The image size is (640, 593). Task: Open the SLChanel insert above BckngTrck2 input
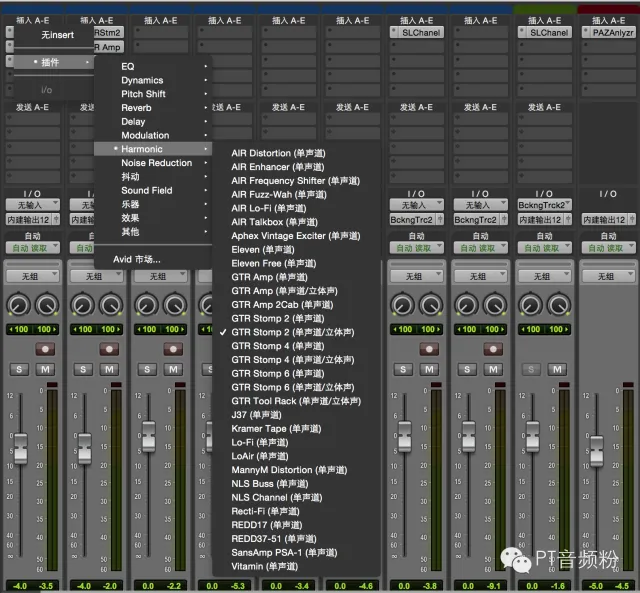[x=544, y=32]
